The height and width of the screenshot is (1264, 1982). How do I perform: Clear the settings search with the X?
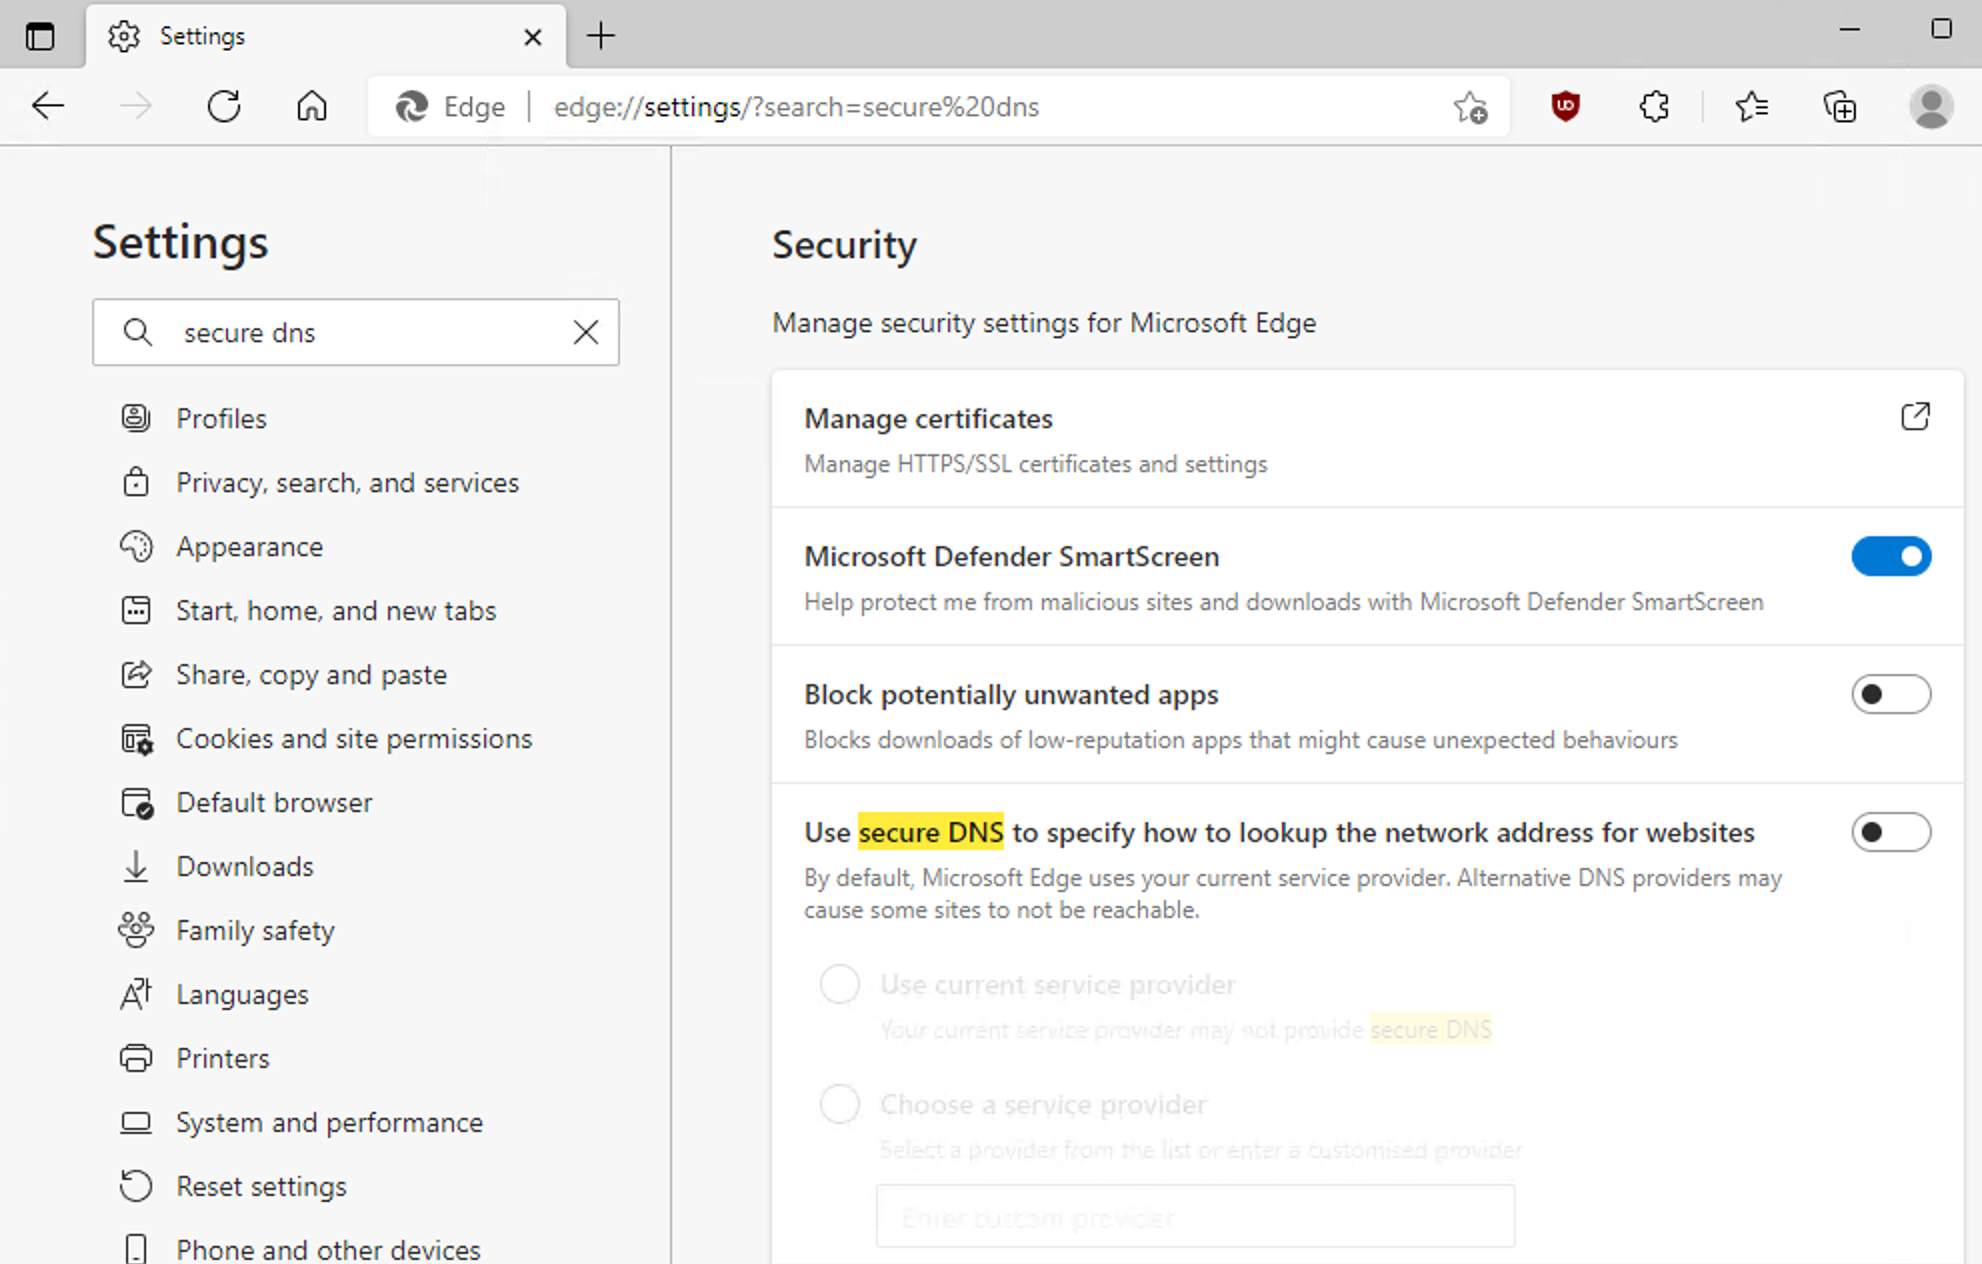(x=586, y=332)
